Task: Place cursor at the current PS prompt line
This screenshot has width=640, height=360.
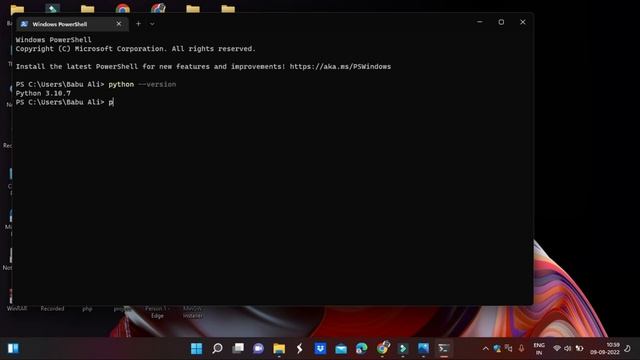Action: [64, 102]
